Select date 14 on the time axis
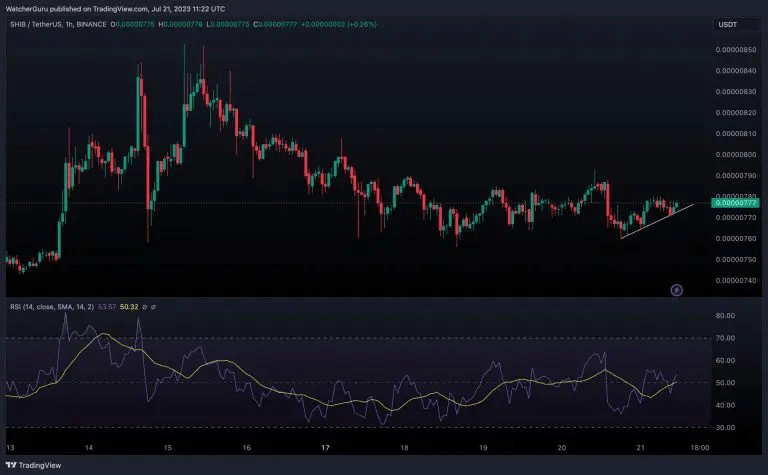Screen dimensions: 768x475 pyautogui.click(x=89, y=448)
